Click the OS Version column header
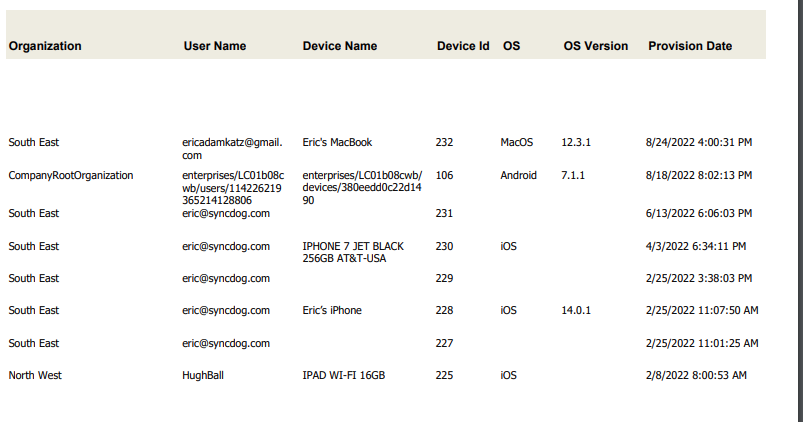Viewport: 803px width, 422px height. pyautogui.click(x=596, y=46)
